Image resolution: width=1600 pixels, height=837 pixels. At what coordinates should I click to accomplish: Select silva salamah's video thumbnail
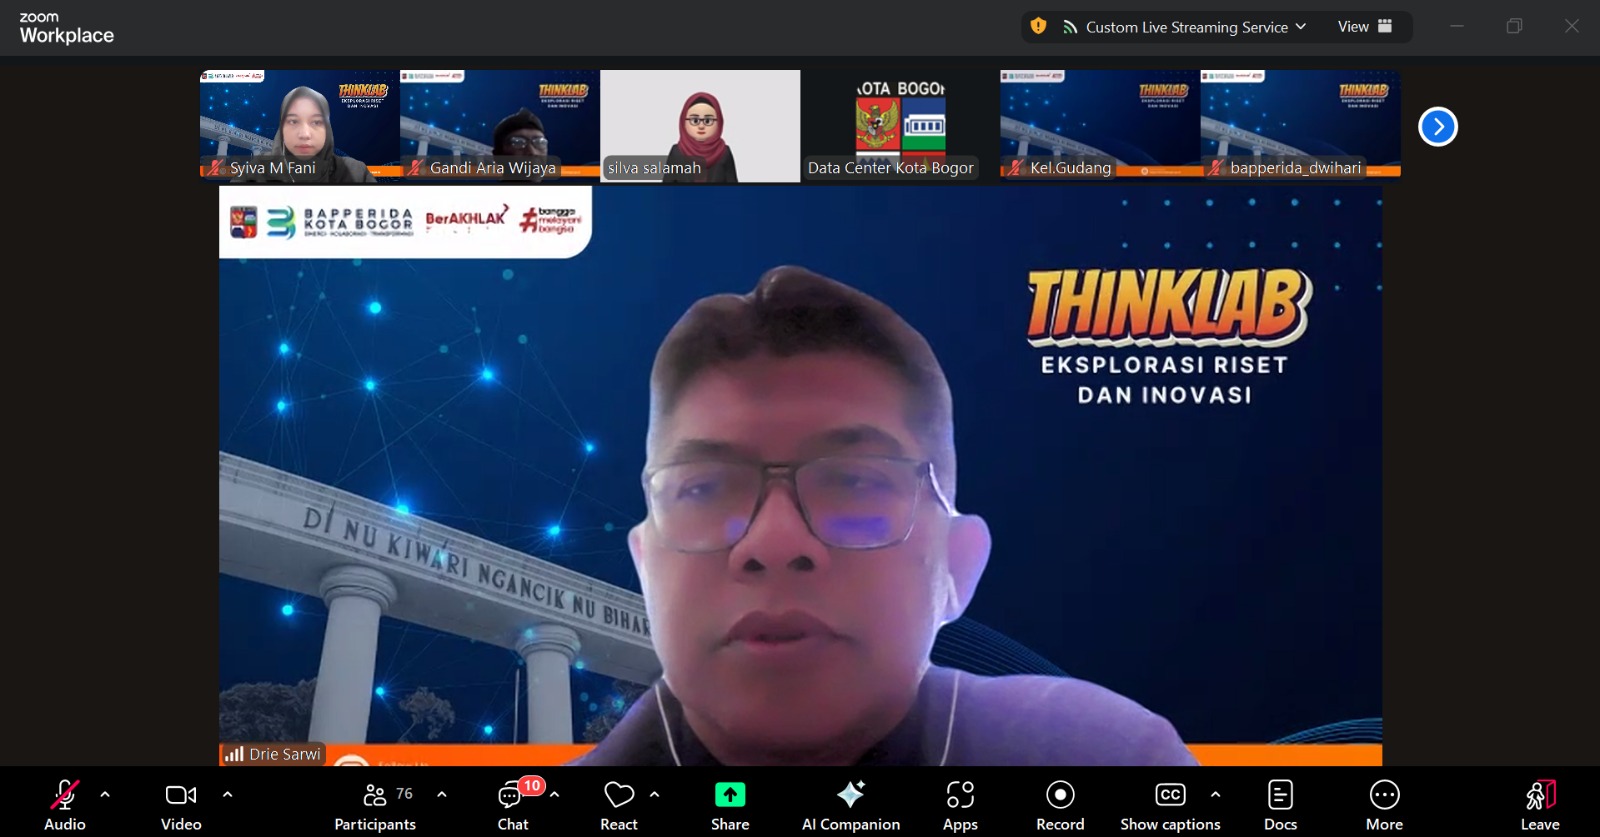tap(700, 125)
